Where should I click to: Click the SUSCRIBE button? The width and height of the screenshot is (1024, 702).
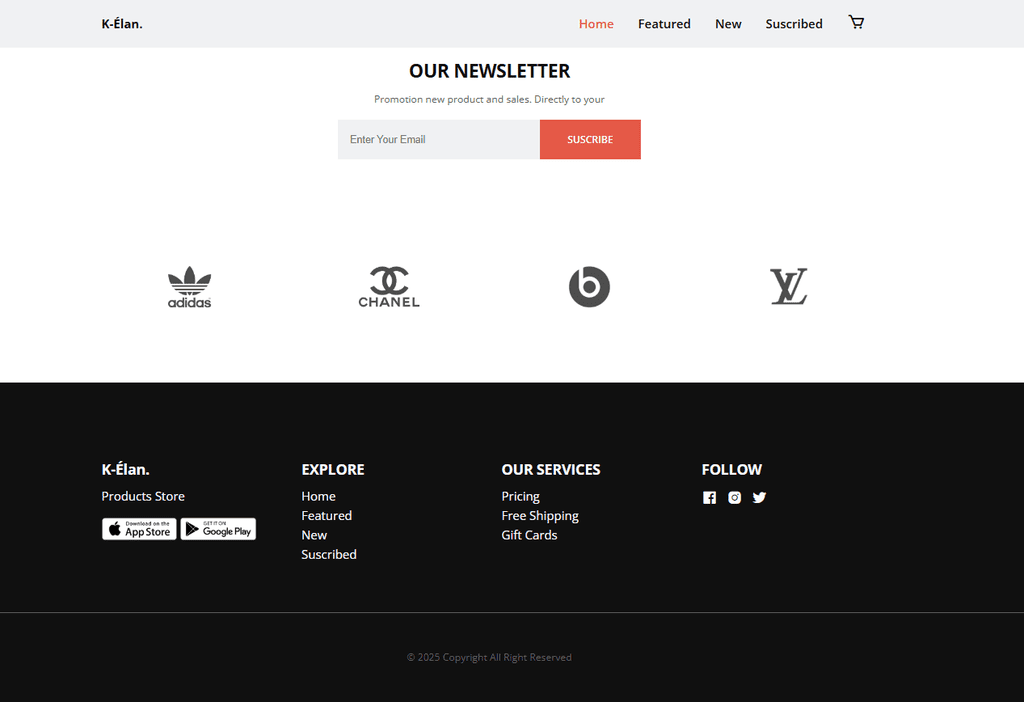[x=590, y=139]
